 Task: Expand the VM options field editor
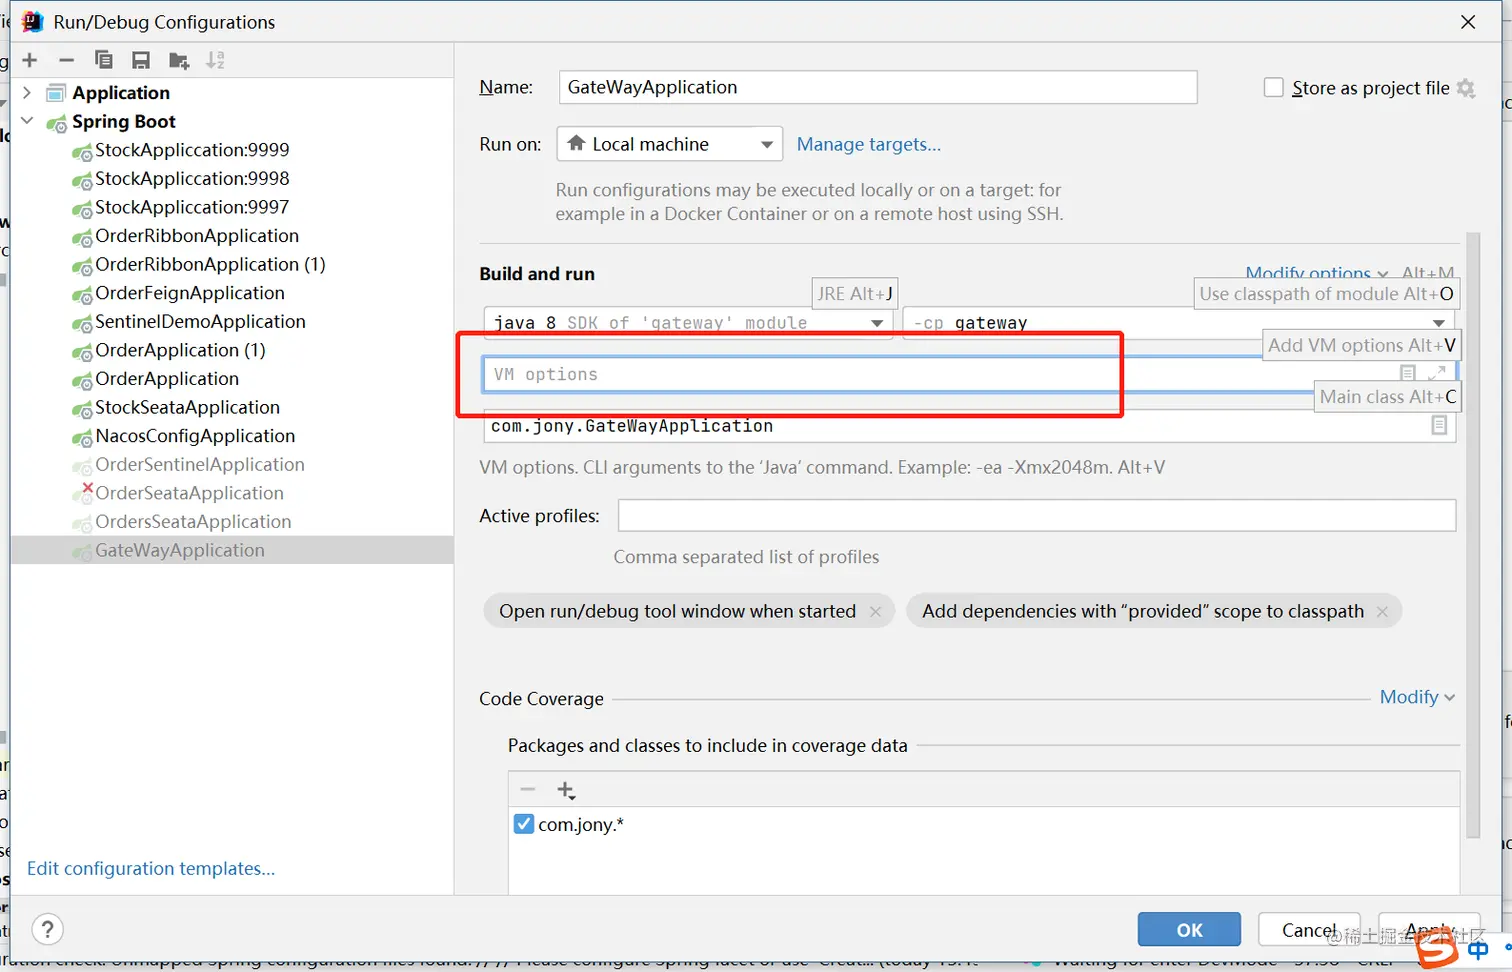[1437, 373]
